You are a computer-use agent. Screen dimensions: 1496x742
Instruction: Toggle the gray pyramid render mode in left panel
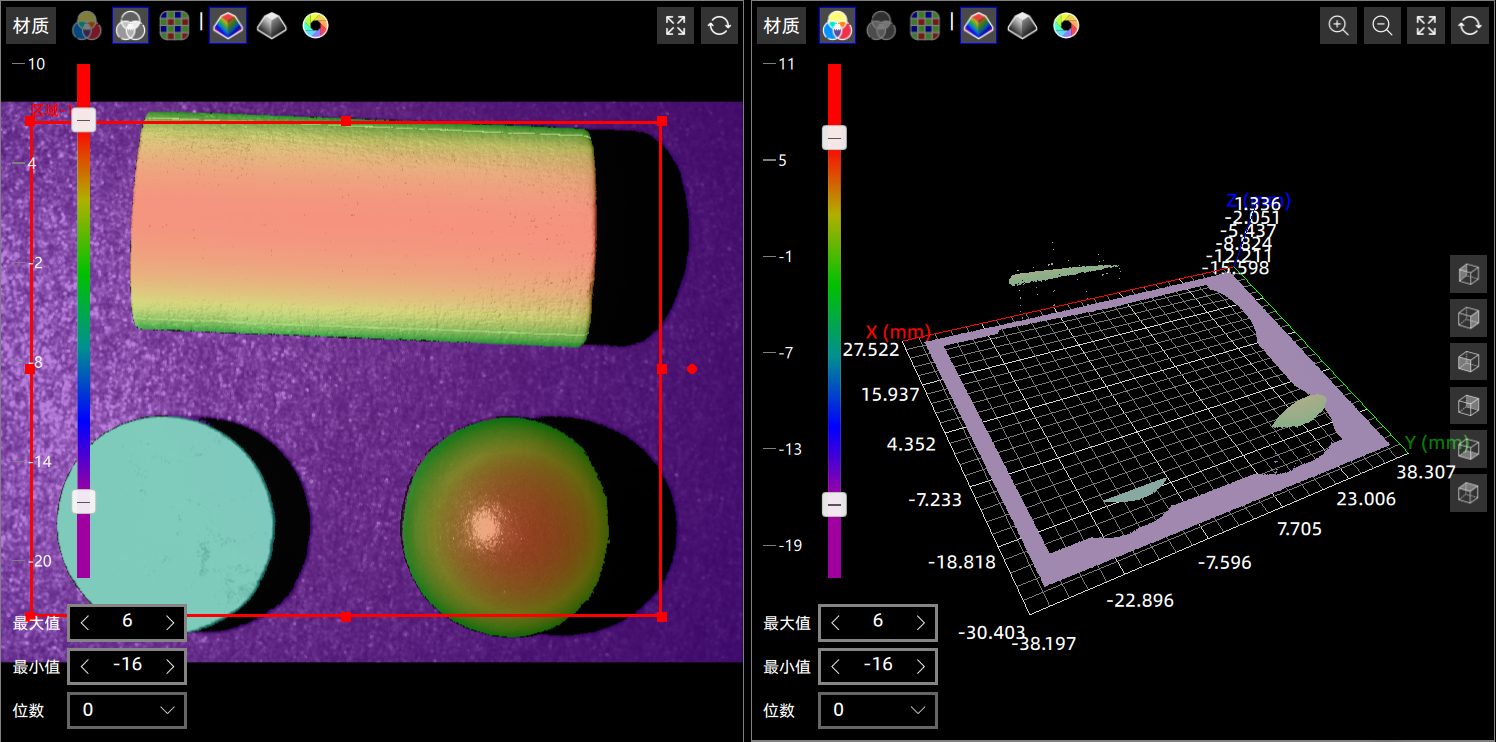271,26
